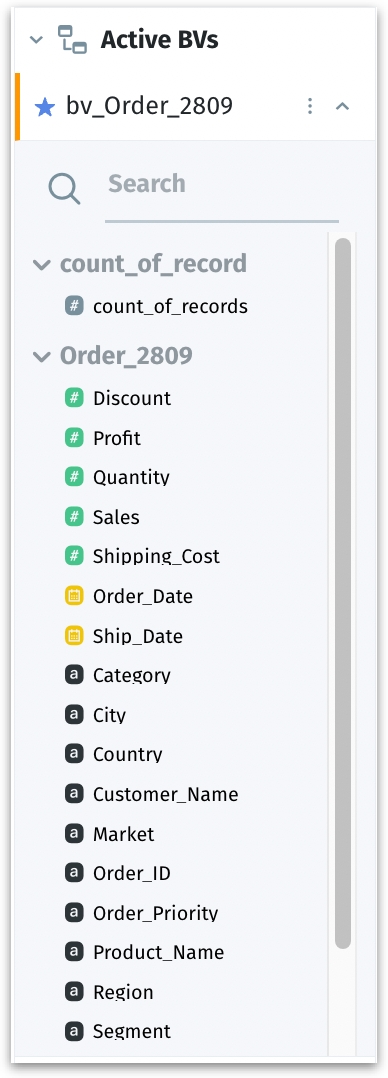Image resolution: width=388 pixels, height=1078 pixels.
Task: Select the Order_Priority field
Action: coord(155,913)
